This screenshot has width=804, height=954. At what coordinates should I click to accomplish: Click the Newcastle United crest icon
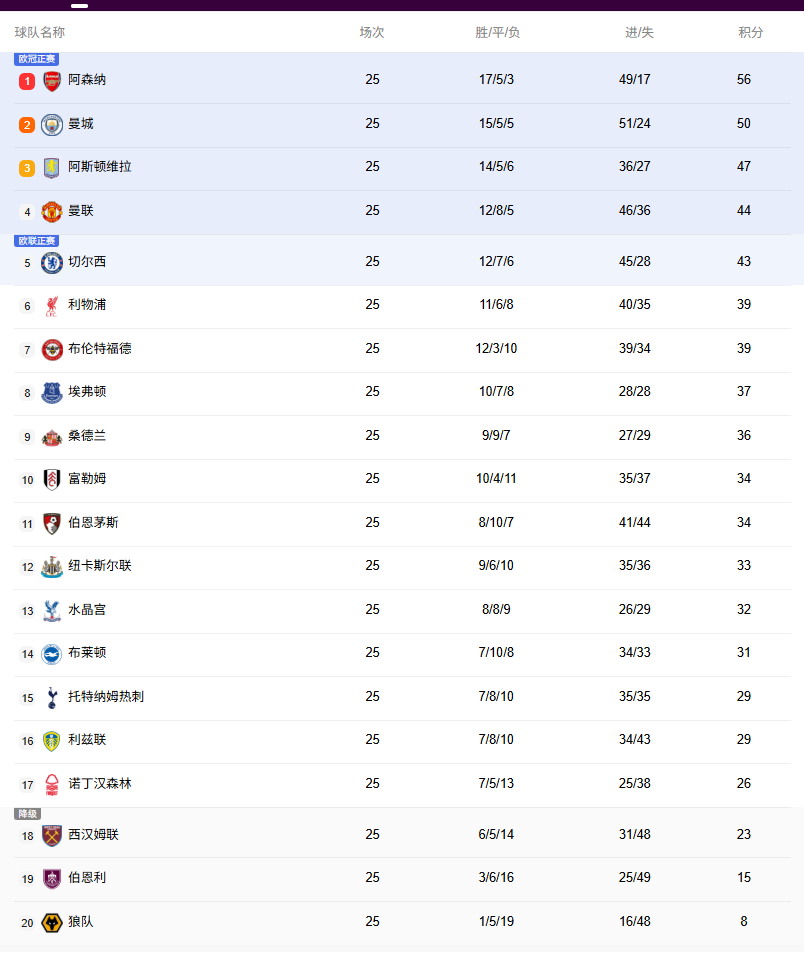(52, 567)
